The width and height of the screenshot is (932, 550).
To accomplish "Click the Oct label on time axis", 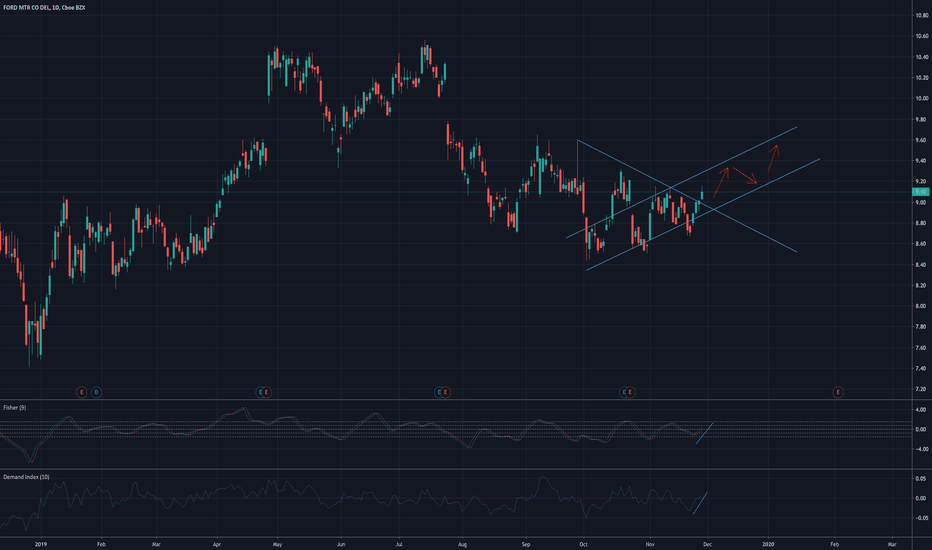I will click(x=584, y=544).
